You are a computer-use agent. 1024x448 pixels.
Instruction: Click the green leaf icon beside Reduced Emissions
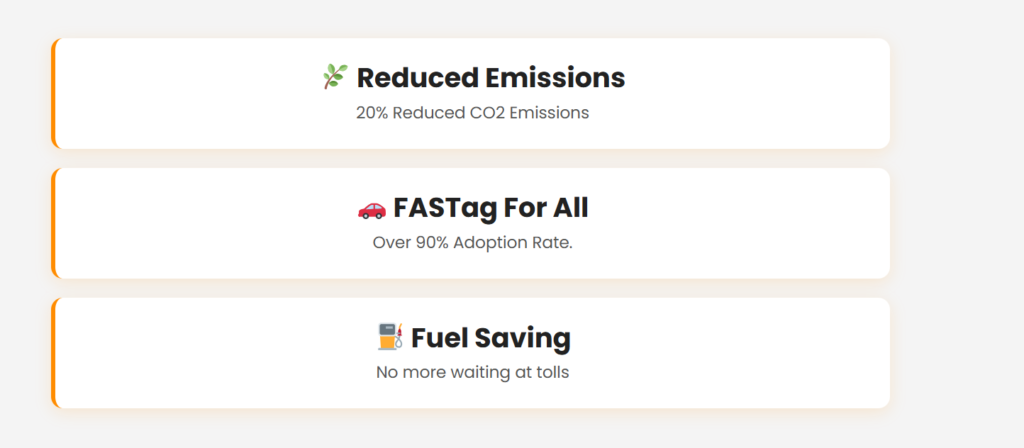click(x=334, y=77)
